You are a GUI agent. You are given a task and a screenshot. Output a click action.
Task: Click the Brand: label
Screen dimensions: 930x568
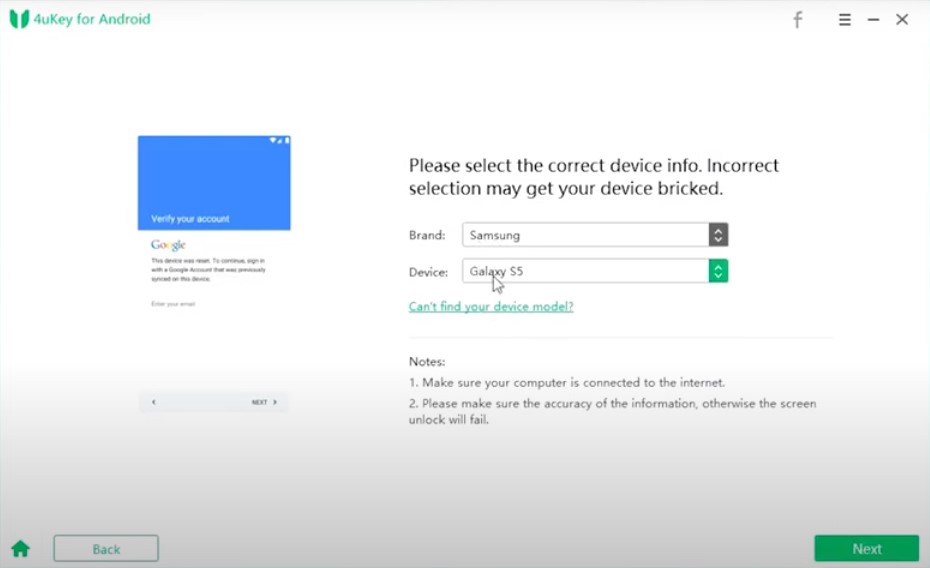(x=427, y=235)
